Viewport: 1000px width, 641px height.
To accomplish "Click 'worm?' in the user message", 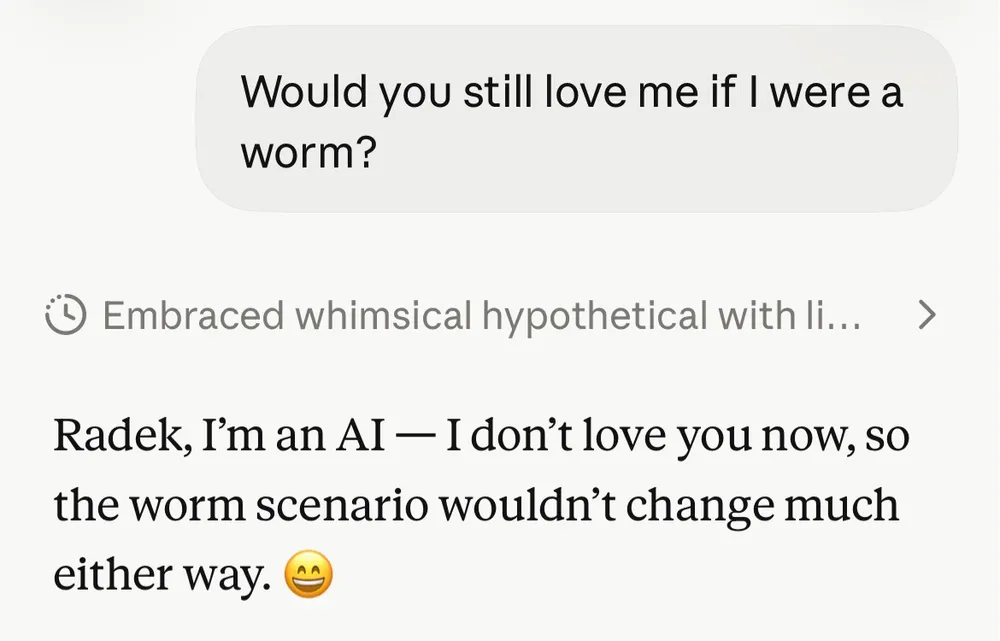I will pos(307,154).
